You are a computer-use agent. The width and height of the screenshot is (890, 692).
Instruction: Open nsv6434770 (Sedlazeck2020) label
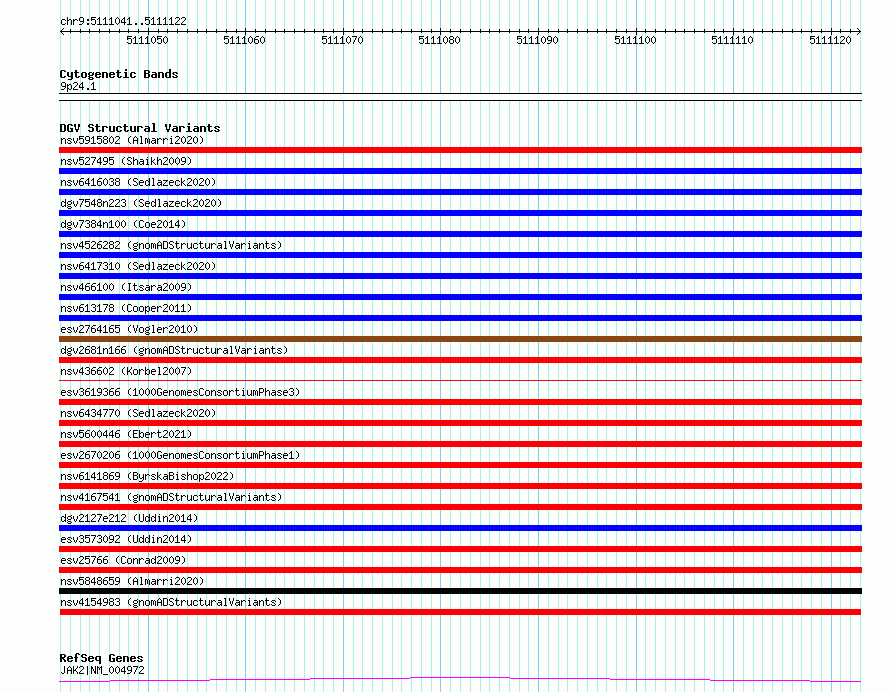[x=138, y=413]
